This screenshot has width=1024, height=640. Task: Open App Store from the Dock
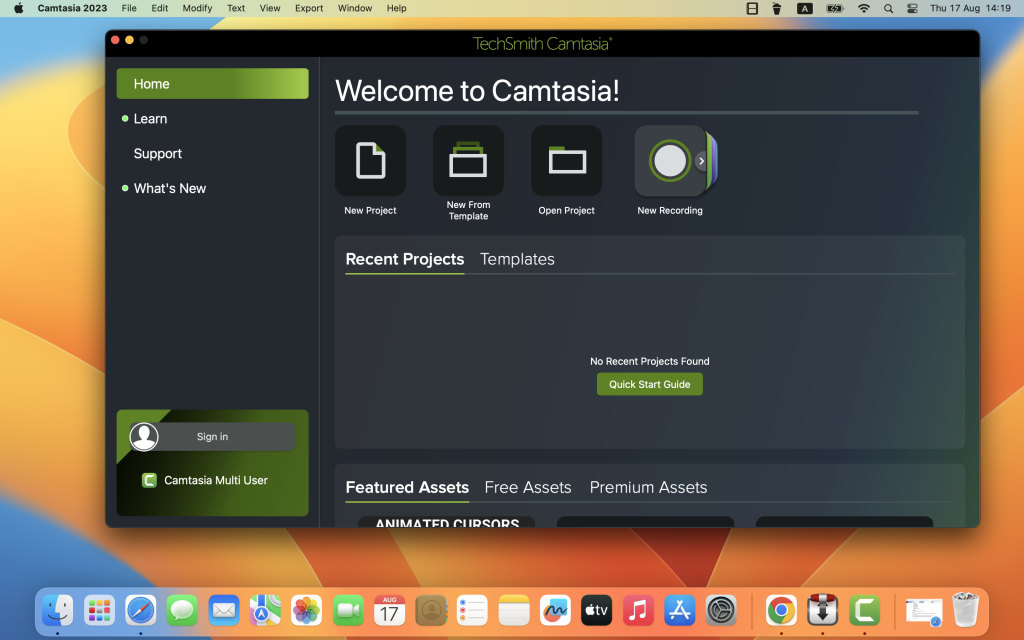(x=680, y=611)
